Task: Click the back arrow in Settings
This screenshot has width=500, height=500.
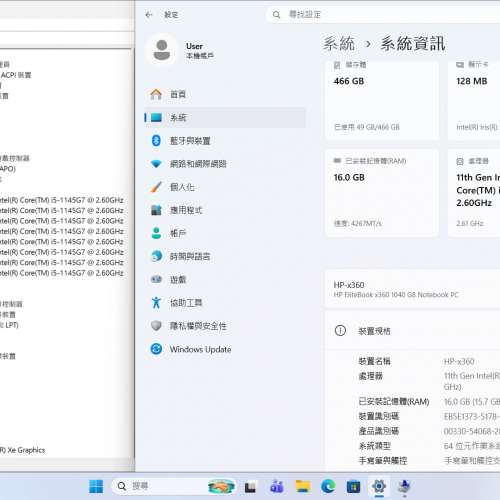Action: [x=149, y=15]
